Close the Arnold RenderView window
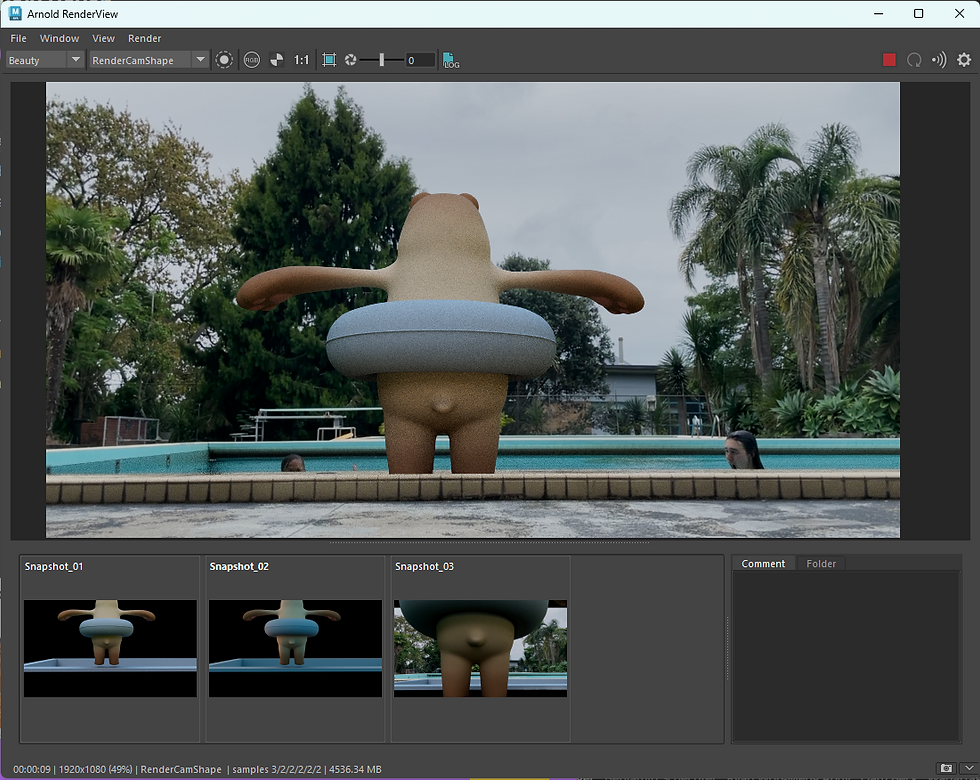 pos(959,14)
